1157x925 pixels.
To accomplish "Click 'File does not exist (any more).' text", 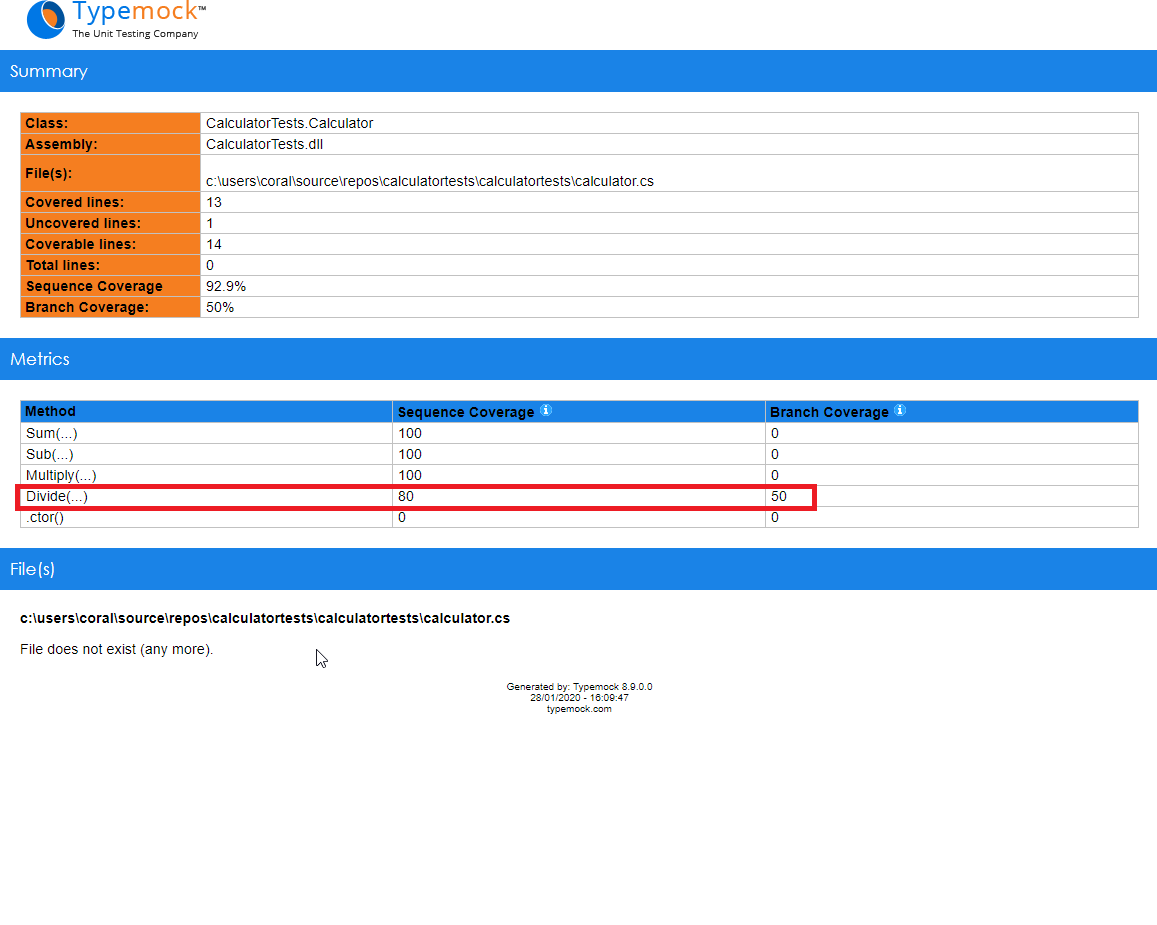I will tap(117, 650).
